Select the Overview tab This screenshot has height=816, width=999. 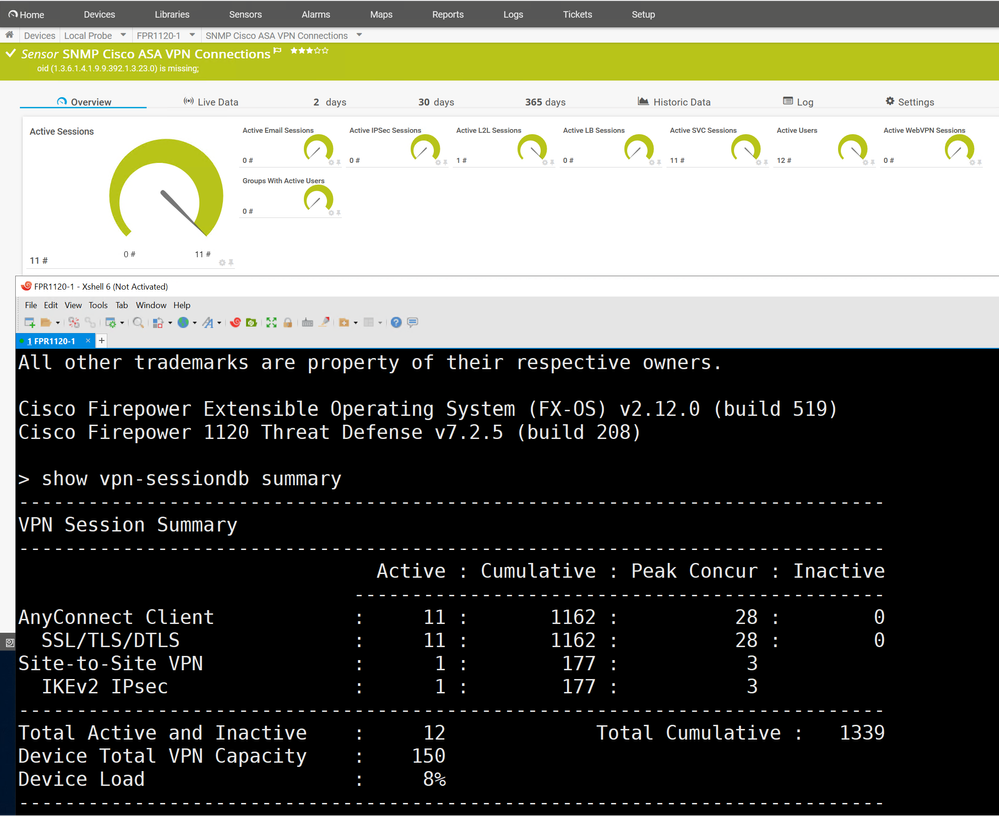click(83, 102)
